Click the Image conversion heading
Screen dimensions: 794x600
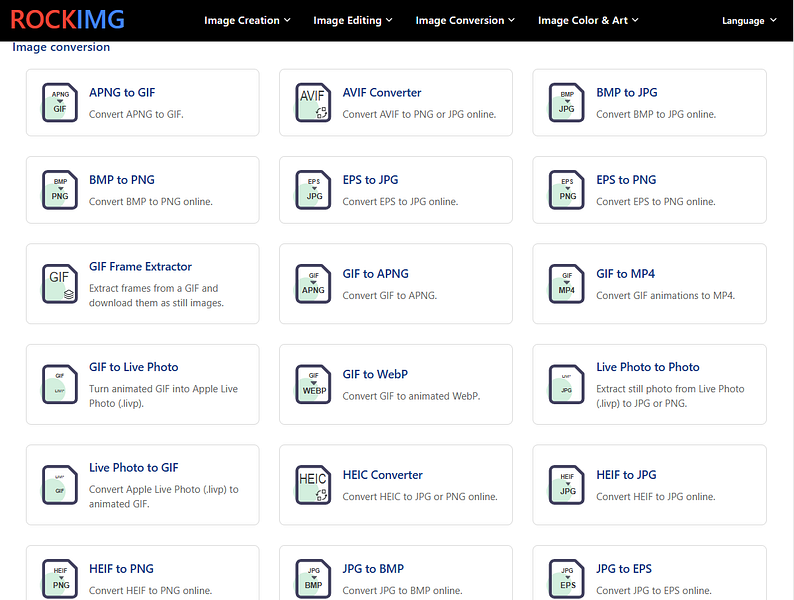pyautogui.click(x=61, y=47)
